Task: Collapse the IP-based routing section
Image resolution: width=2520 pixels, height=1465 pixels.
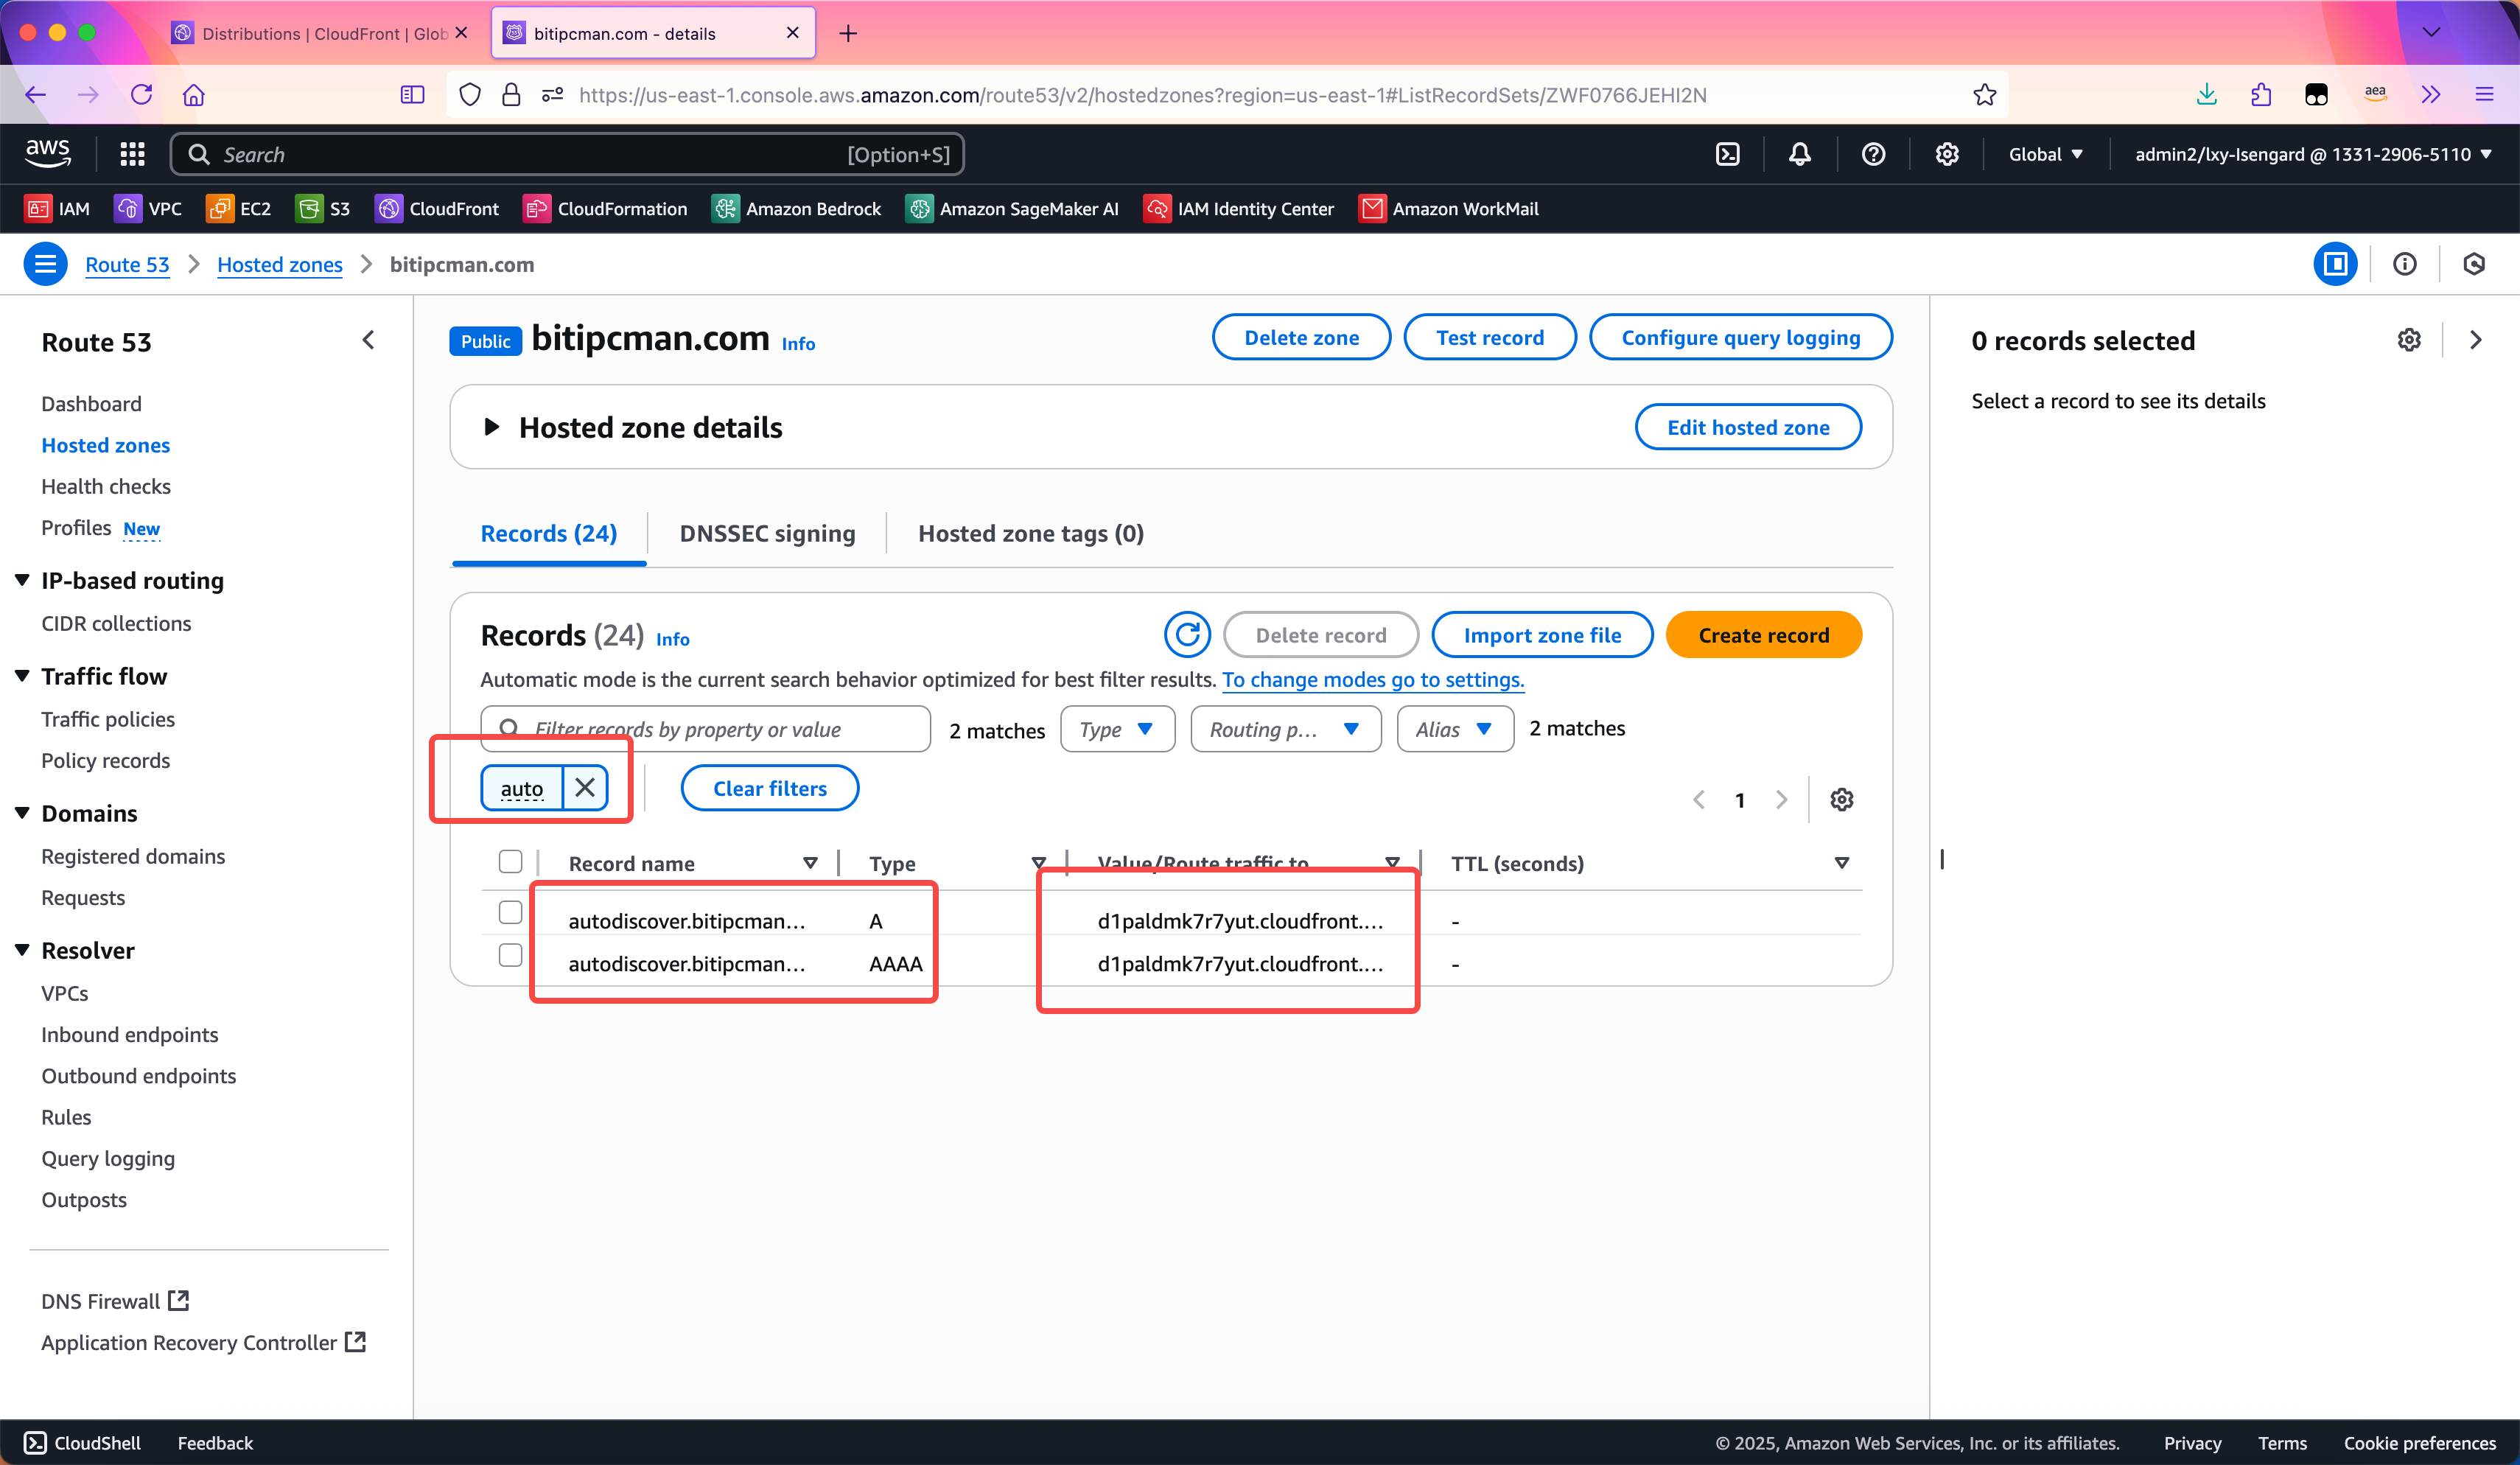Action: [22, 580]
